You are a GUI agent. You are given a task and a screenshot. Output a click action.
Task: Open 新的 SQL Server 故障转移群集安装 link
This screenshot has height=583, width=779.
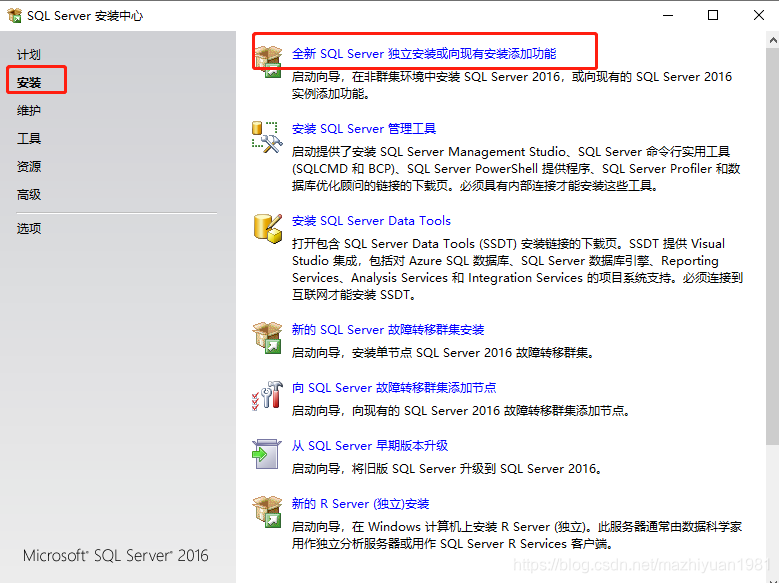[x=388, y=330]
